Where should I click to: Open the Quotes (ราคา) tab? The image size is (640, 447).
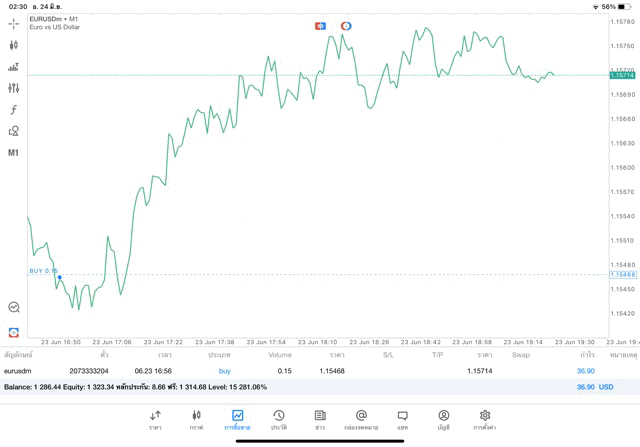155,420
